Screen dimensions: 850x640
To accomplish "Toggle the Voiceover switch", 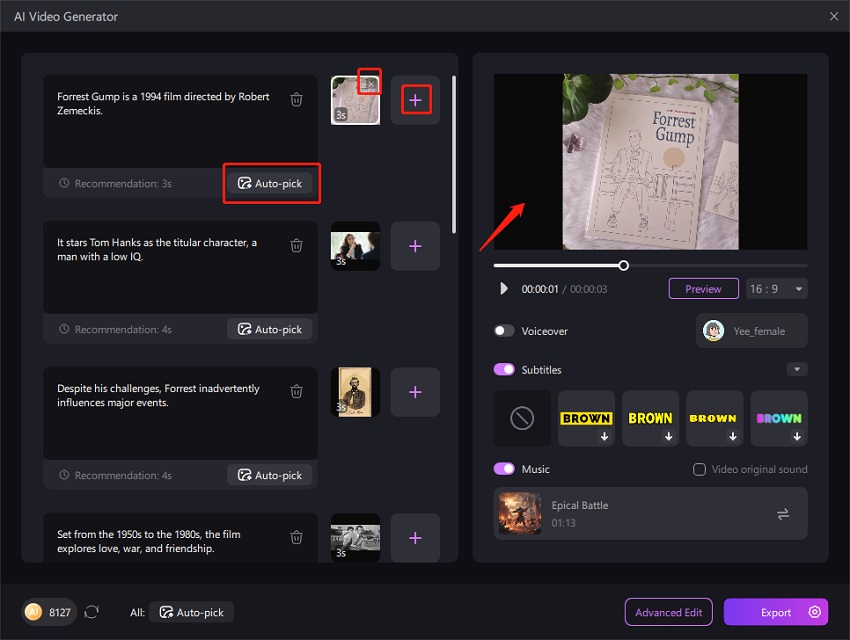I will (504, 331).
